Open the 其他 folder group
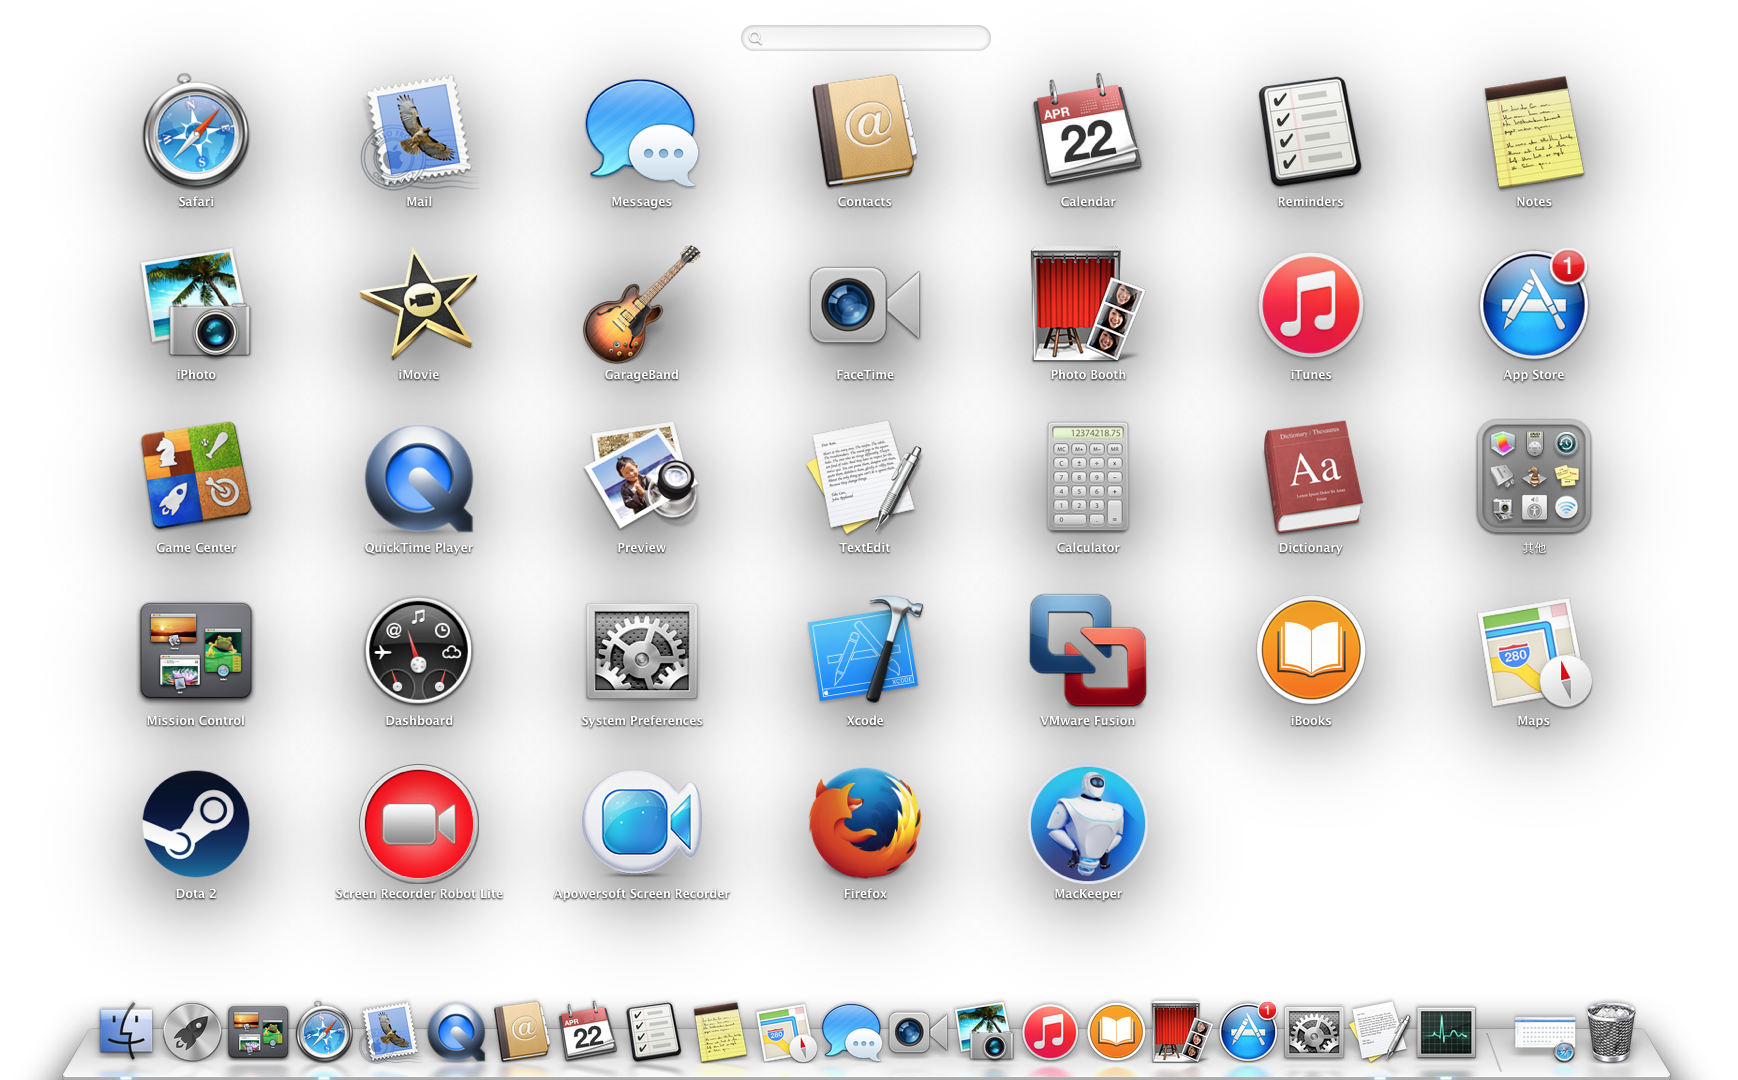1738x1080 pixels. [1533, 476]
